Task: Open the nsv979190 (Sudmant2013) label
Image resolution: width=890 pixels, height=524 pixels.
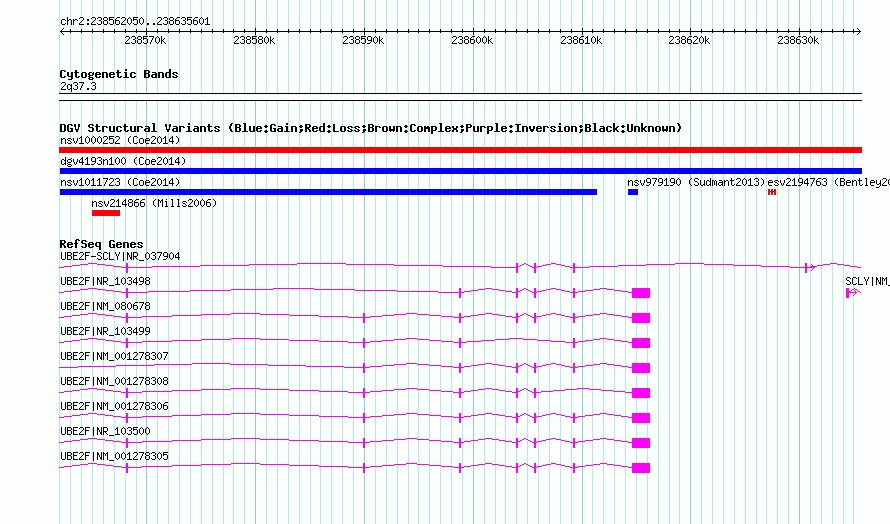Action: [696, 182]
